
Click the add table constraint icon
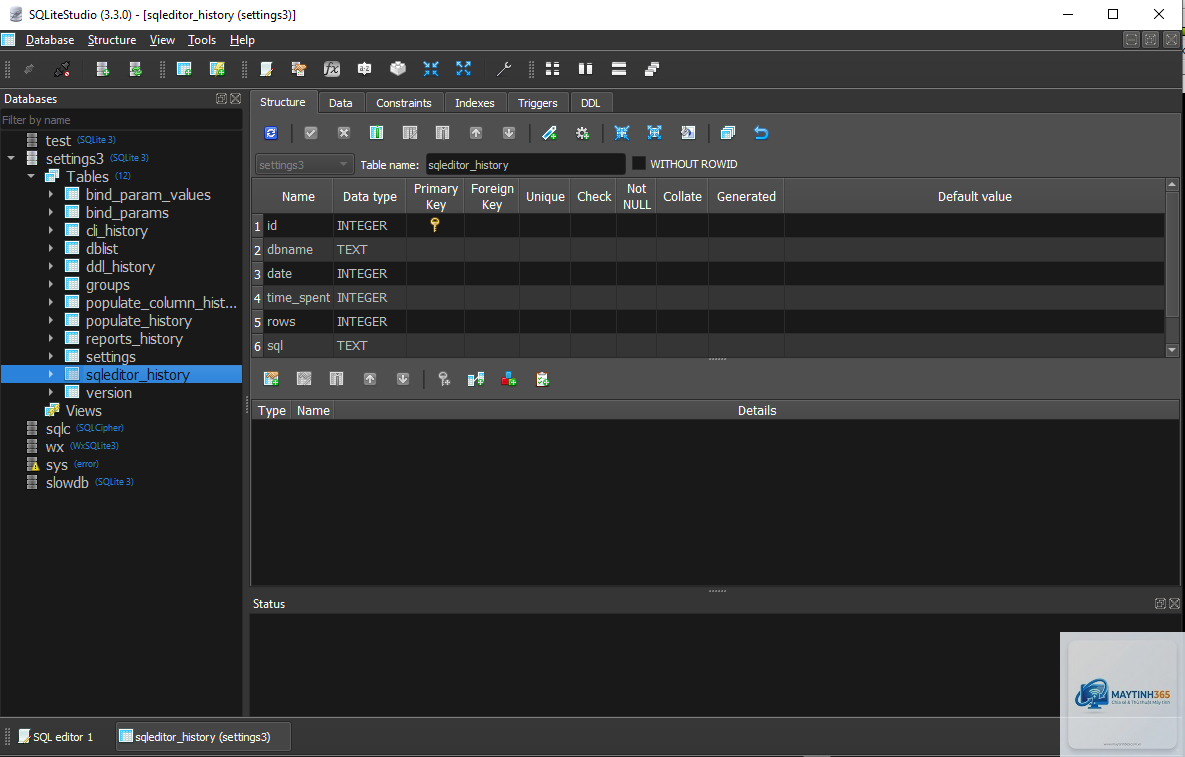271,379
